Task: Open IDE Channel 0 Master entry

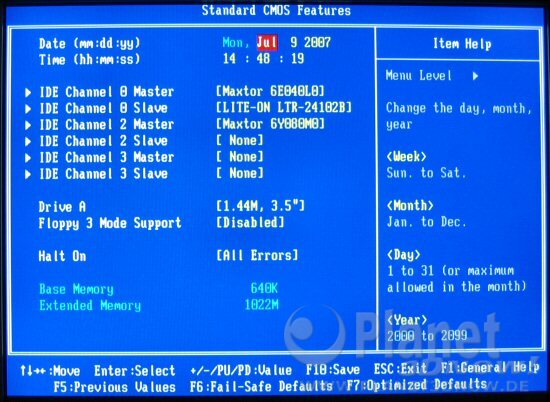Action: tap(107, 92)
